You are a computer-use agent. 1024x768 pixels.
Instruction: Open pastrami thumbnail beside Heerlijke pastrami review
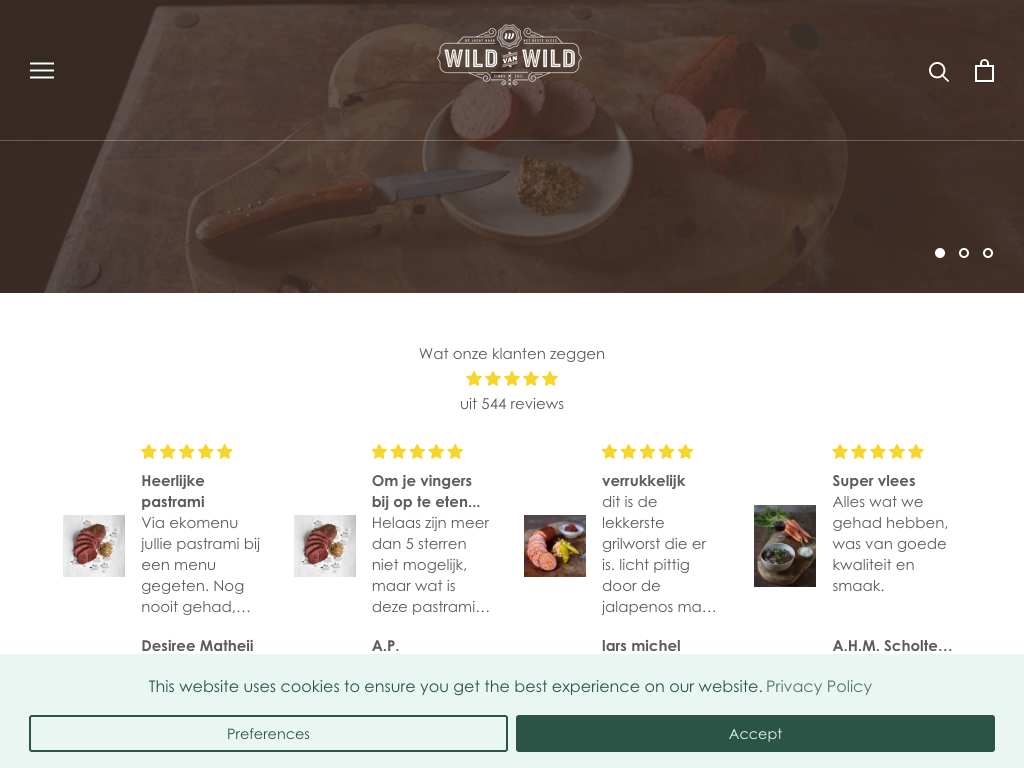94,546
